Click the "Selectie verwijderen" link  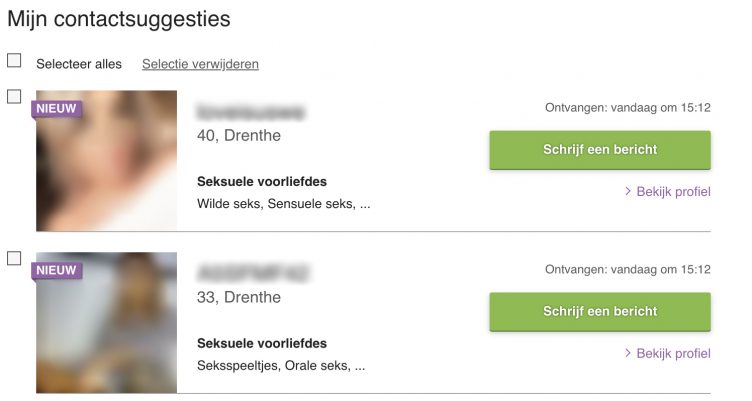click(x=200, y=64)
